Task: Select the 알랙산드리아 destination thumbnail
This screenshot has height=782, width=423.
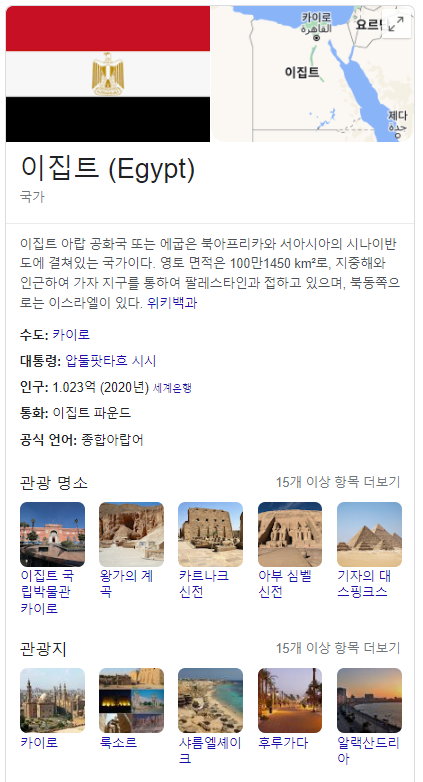Action: click(369, 700)
